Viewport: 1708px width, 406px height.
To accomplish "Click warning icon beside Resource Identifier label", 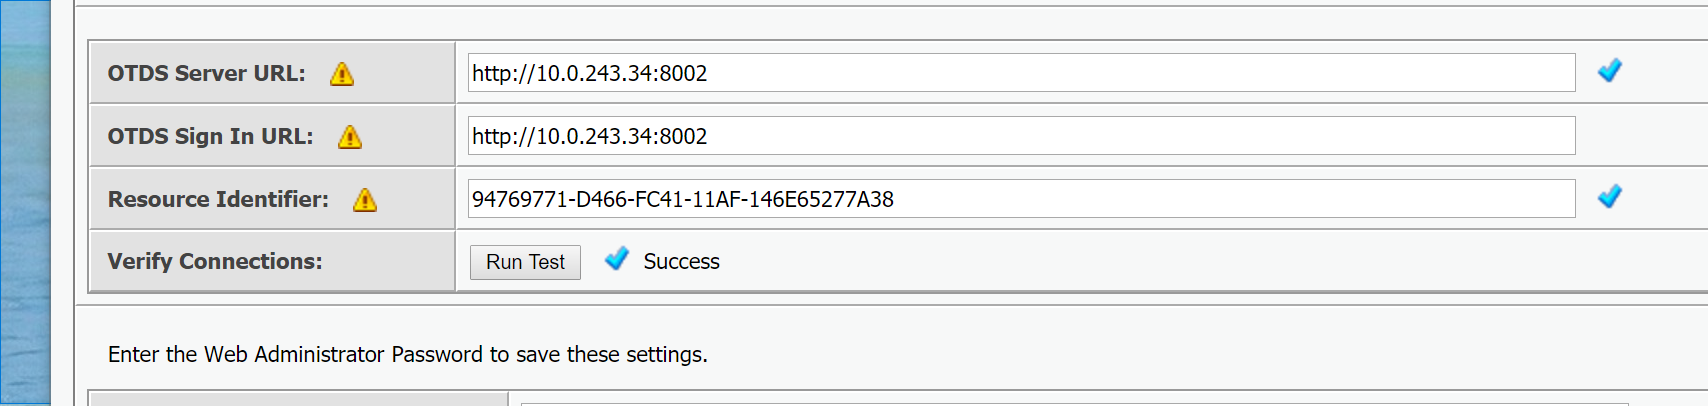I will coord(365,200).
